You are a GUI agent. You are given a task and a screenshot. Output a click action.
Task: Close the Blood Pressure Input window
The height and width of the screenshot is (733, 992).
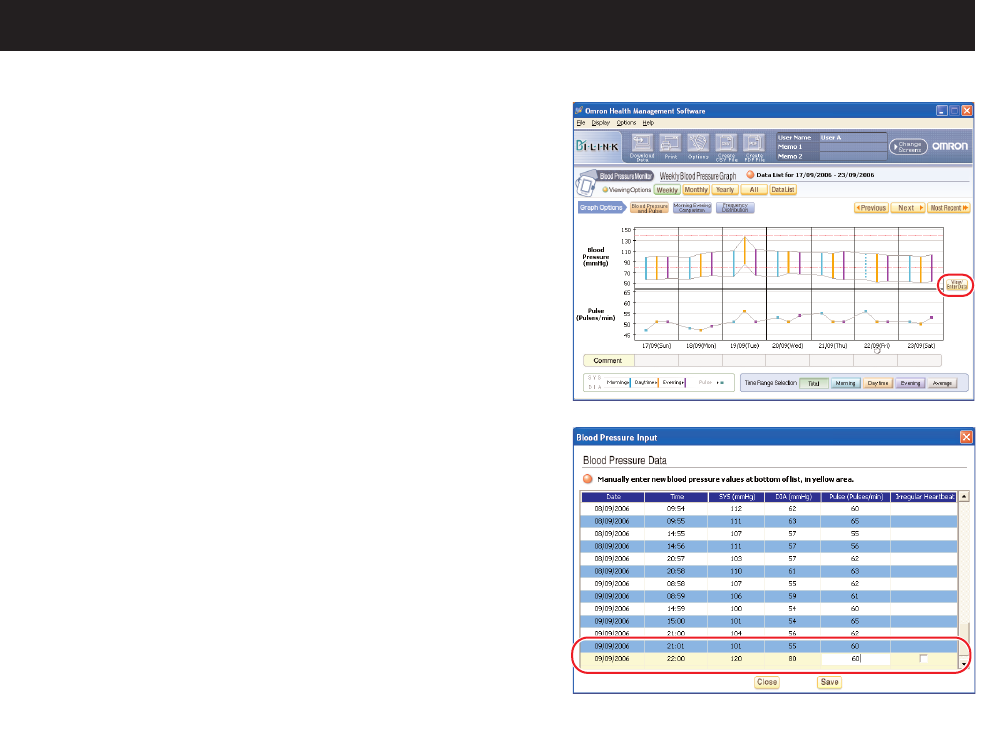click(x=966, y=437)
